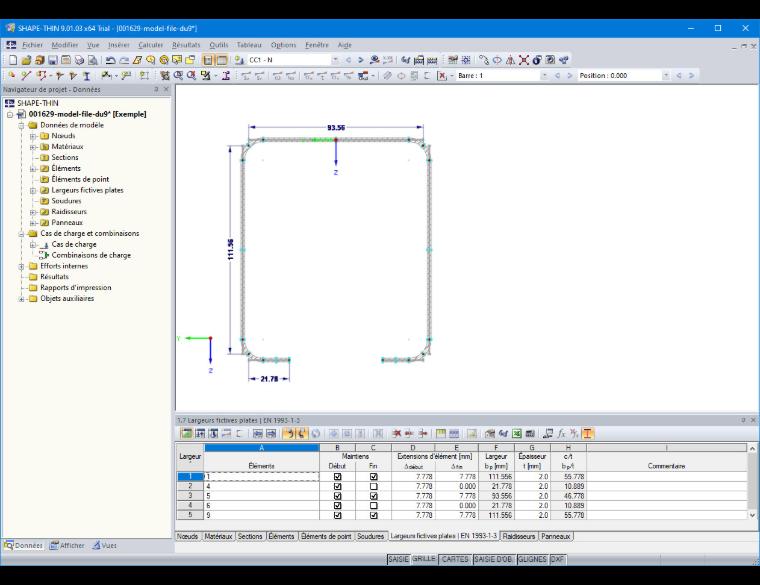Open a file with the yellow folder icon
760x585 pixels.
(x=26, y=60)
